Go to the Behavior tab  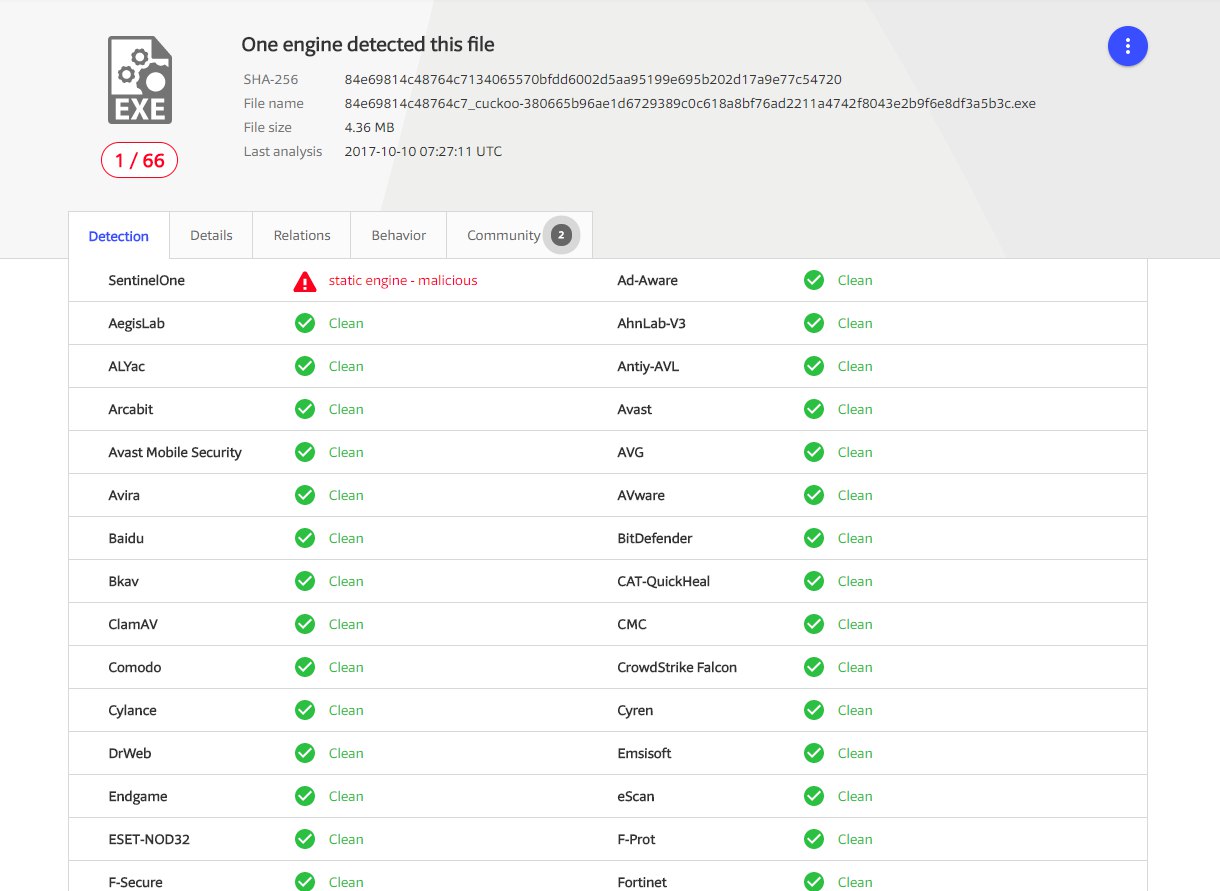[x=398, y=235]
